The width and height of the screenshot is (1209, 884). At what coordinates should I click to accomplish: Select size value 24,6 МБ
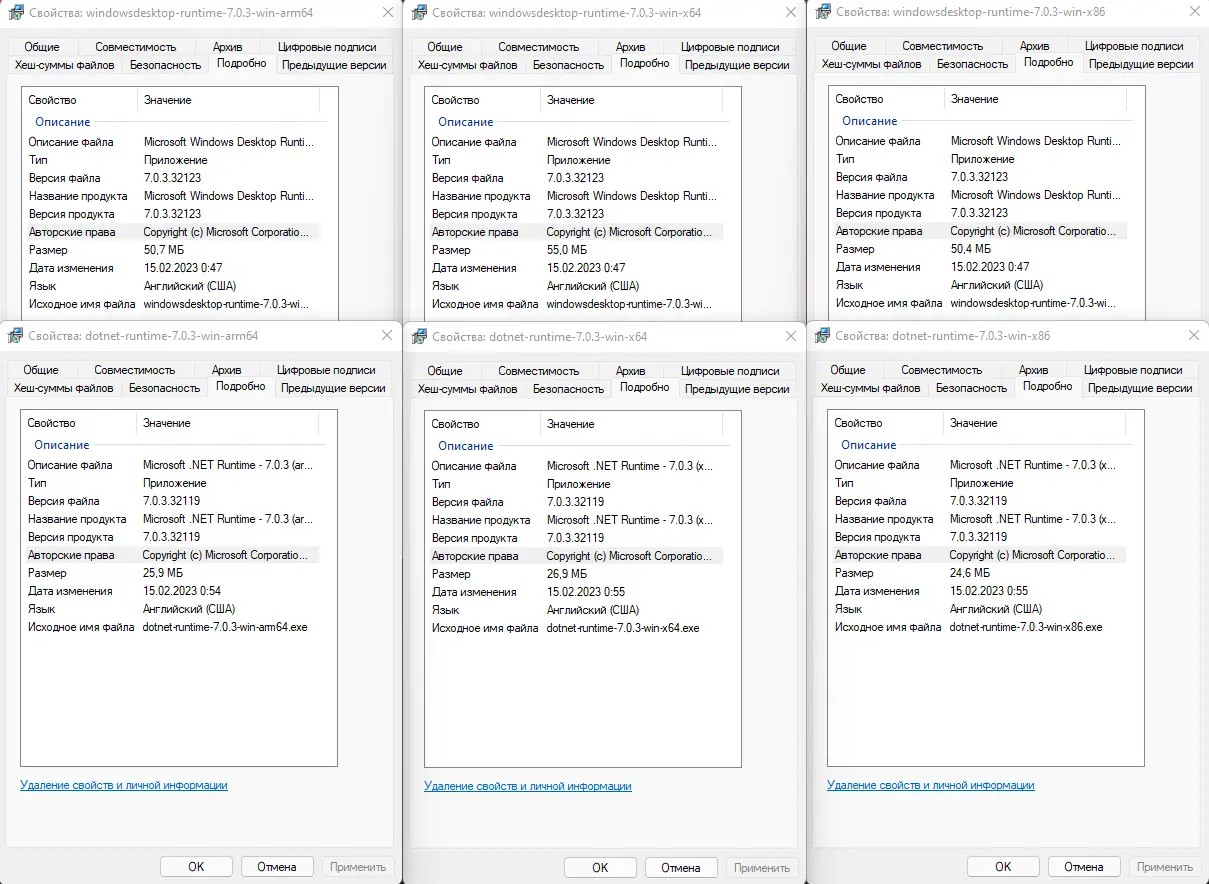click(970, 573)
